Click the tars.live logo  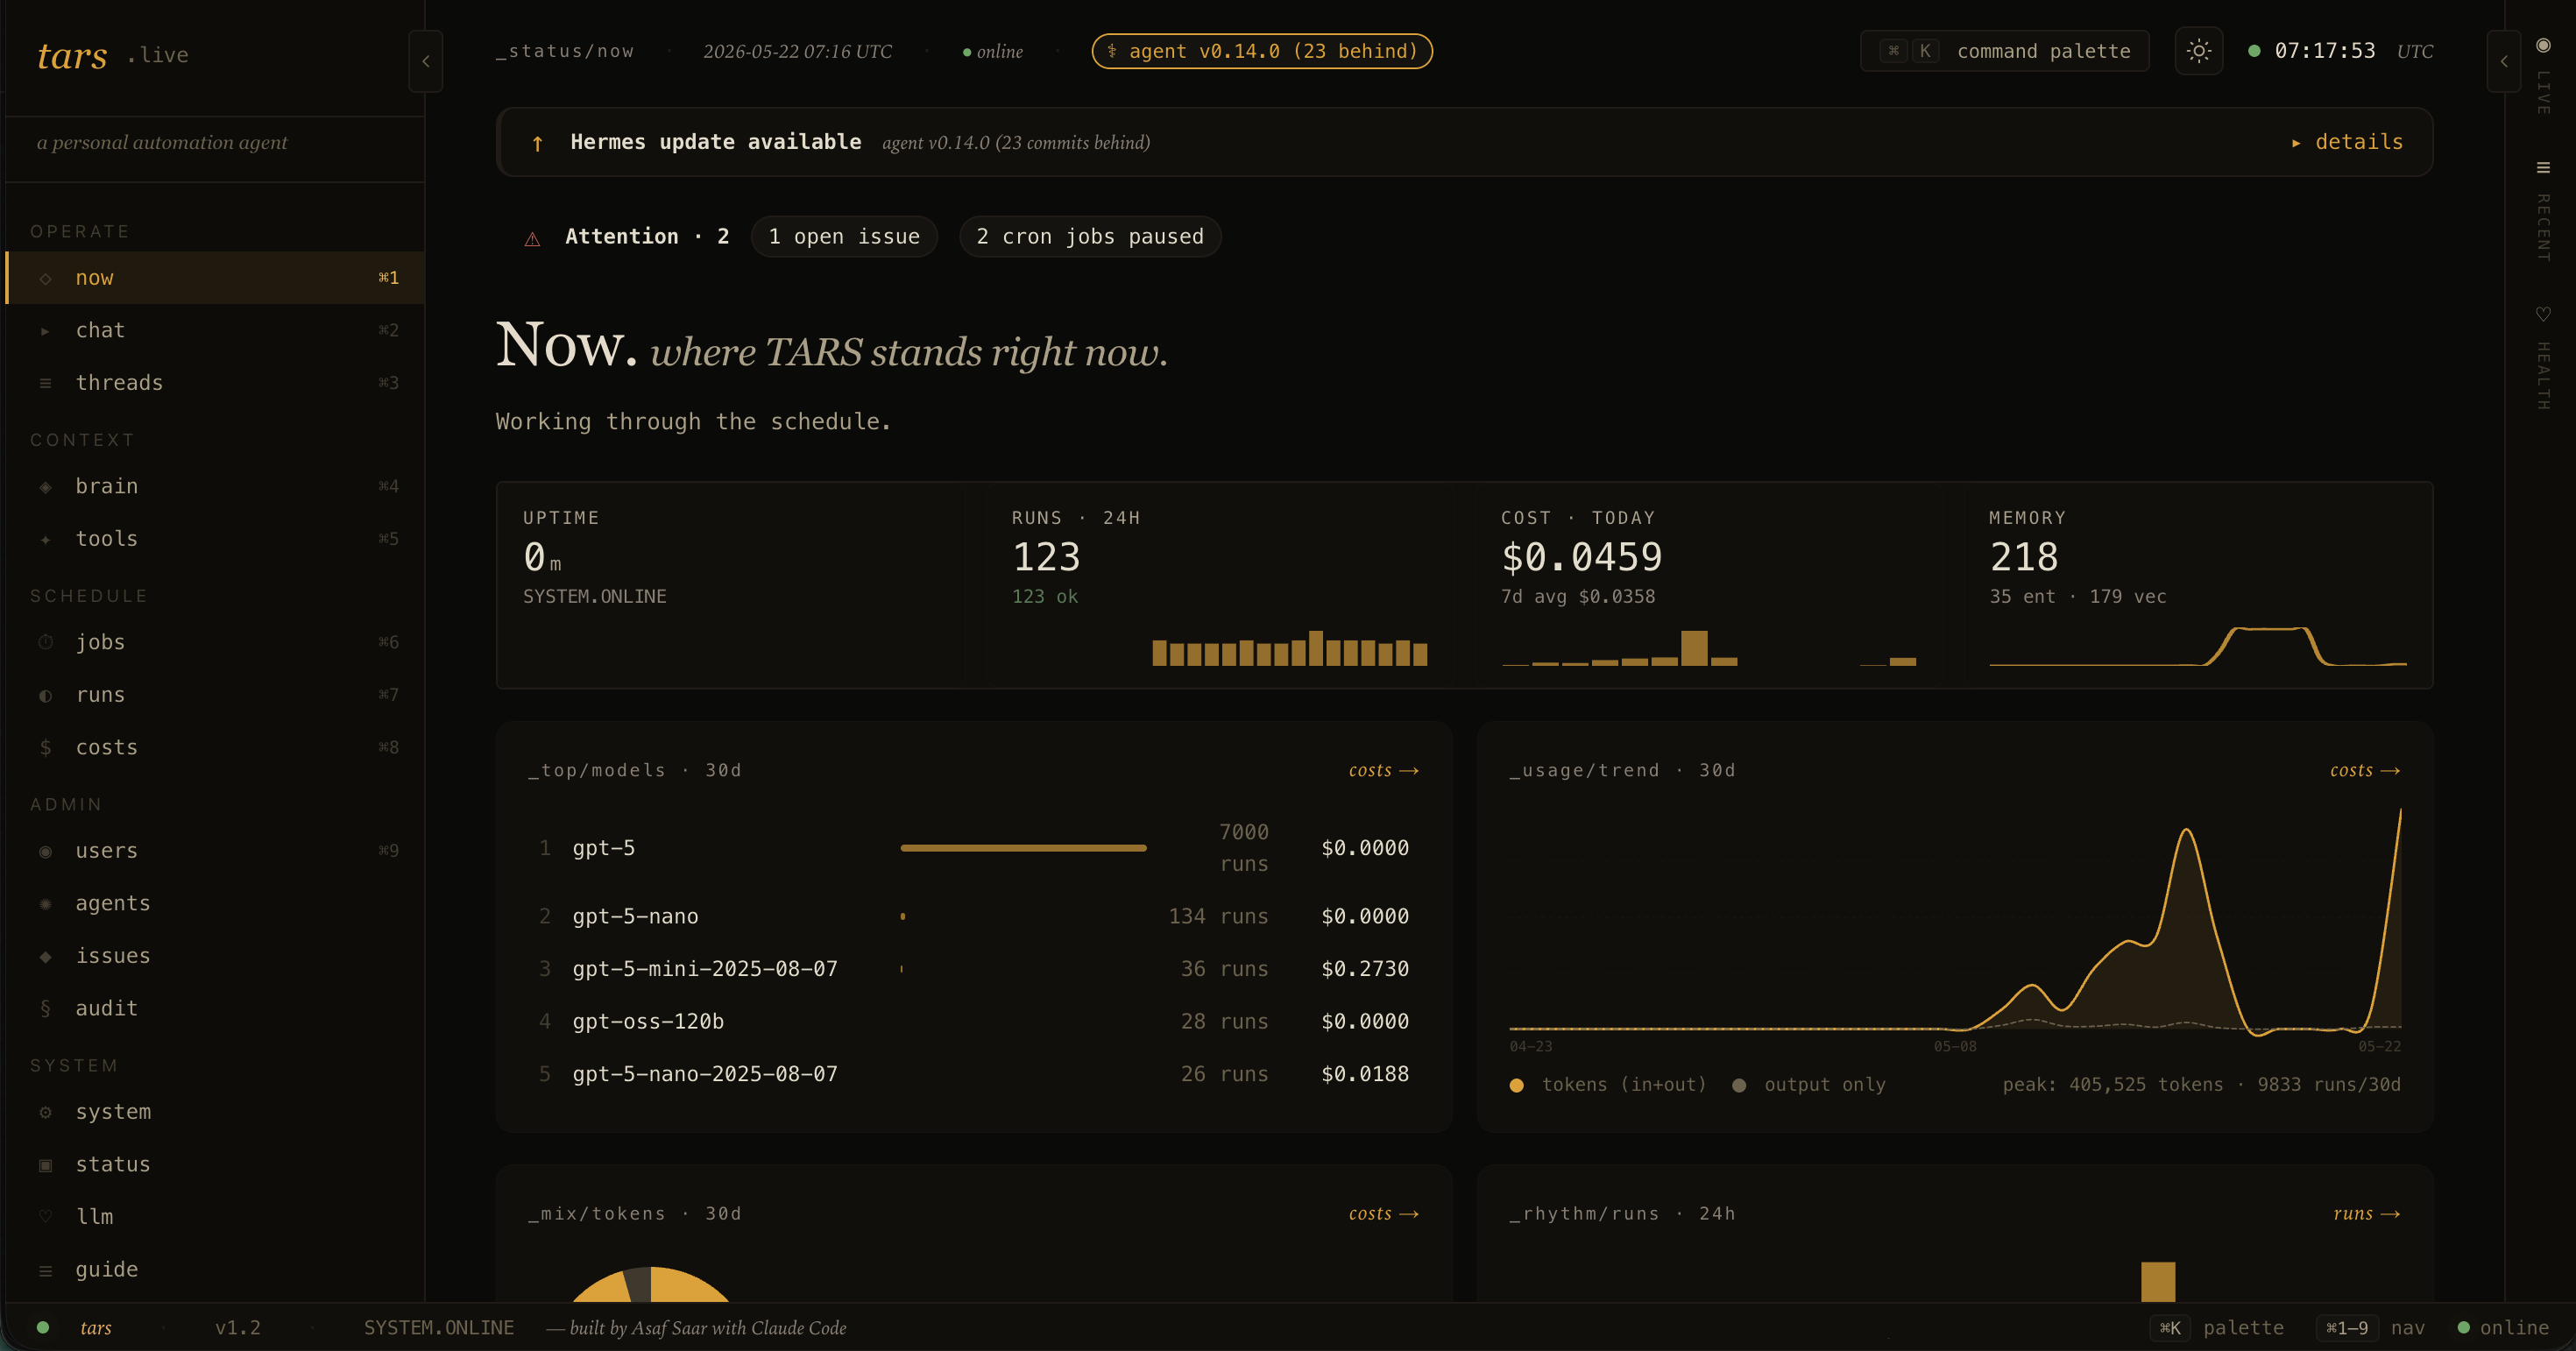[112, 55]
